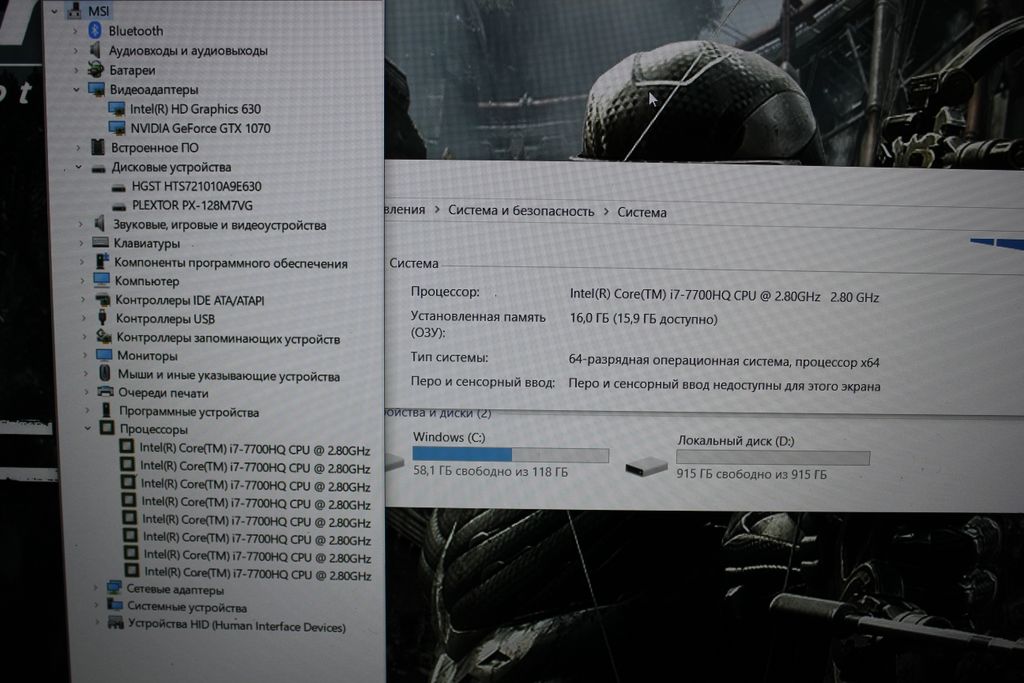Viewport: 1024px width, 683px height.
Task: Click the Система breadcrumb item
Action: (642, 212)
